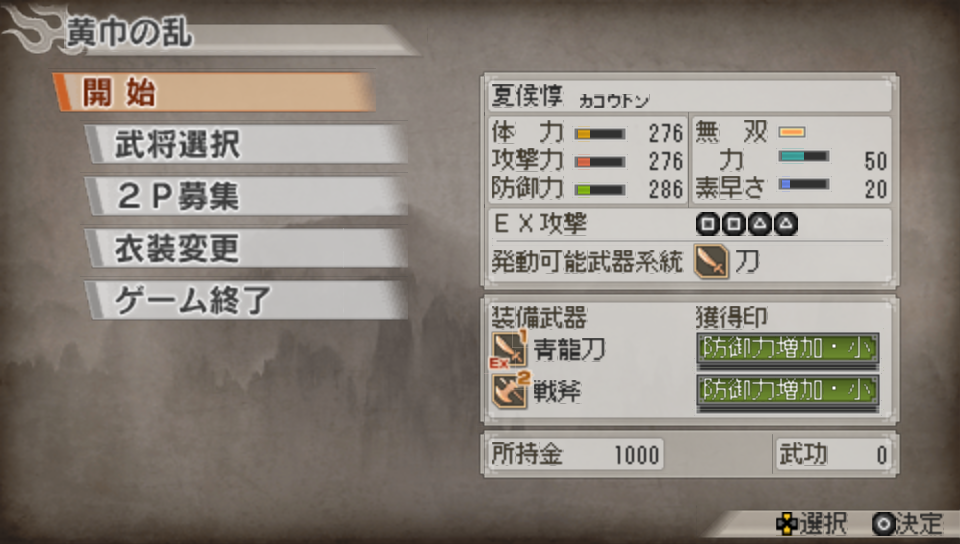Select second 防御力増加・小 seal badge
The height and width of the screenshot is (544, 960).
coord(788,390)
